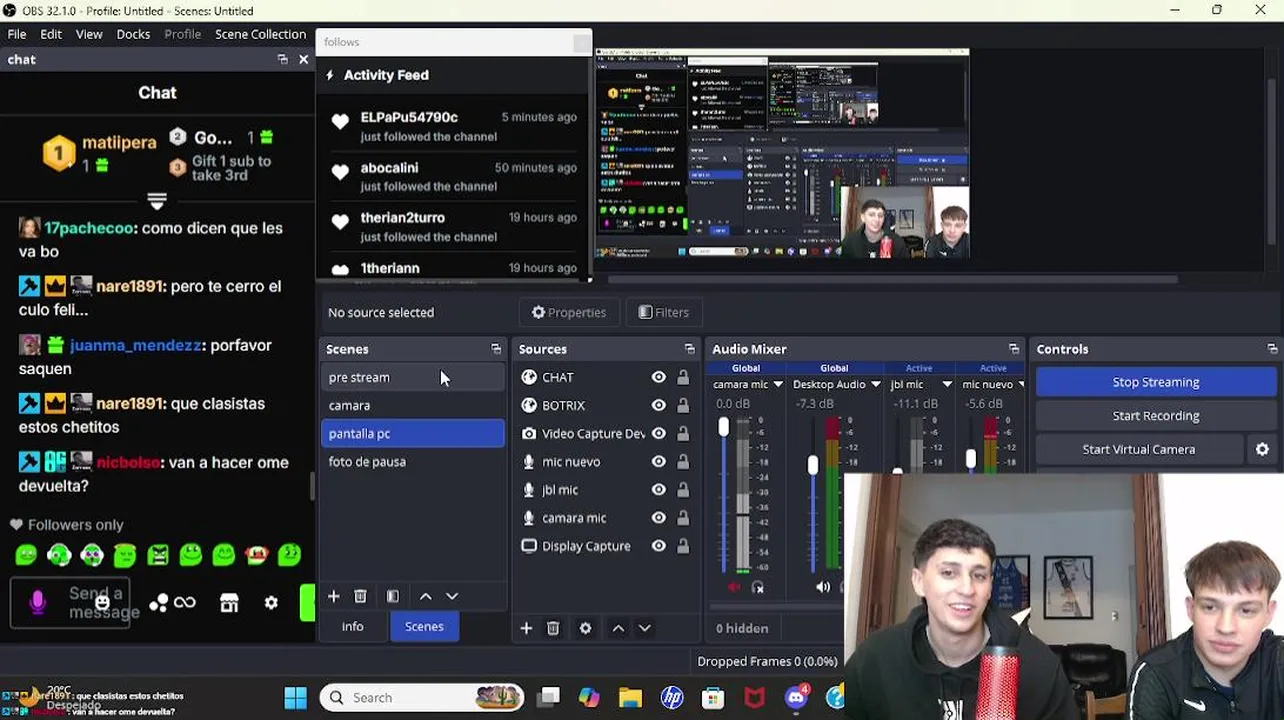Pop out the chat dock
The image size is (1284, 720).
(283, 60)
